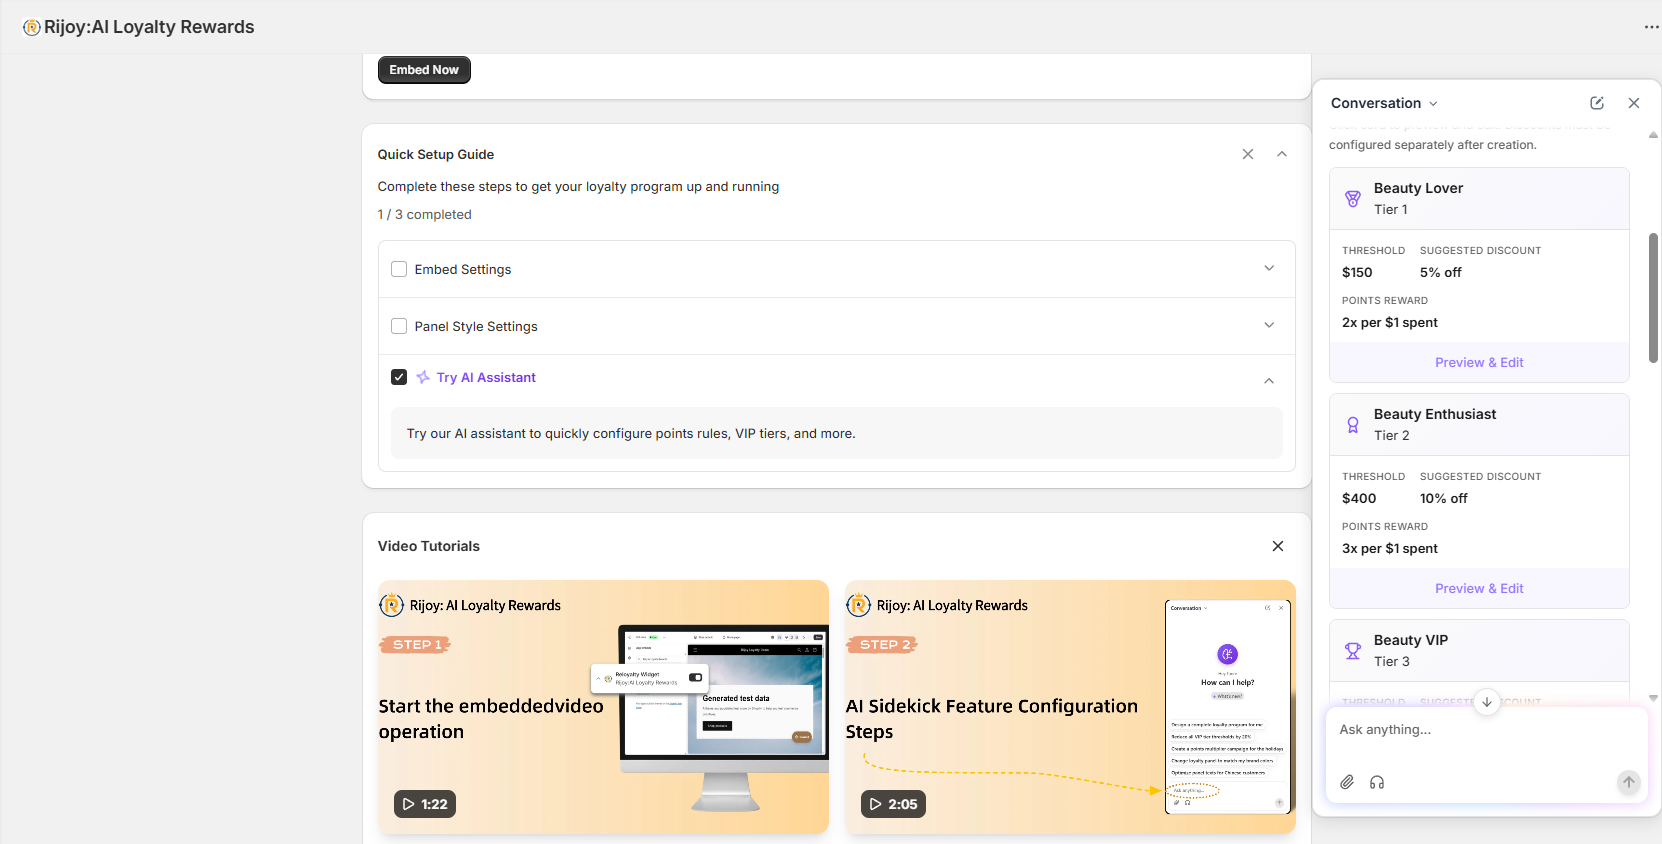
Task: Click Rijoy logo on Step 2 video card
Action: click(x=858, y=605)
